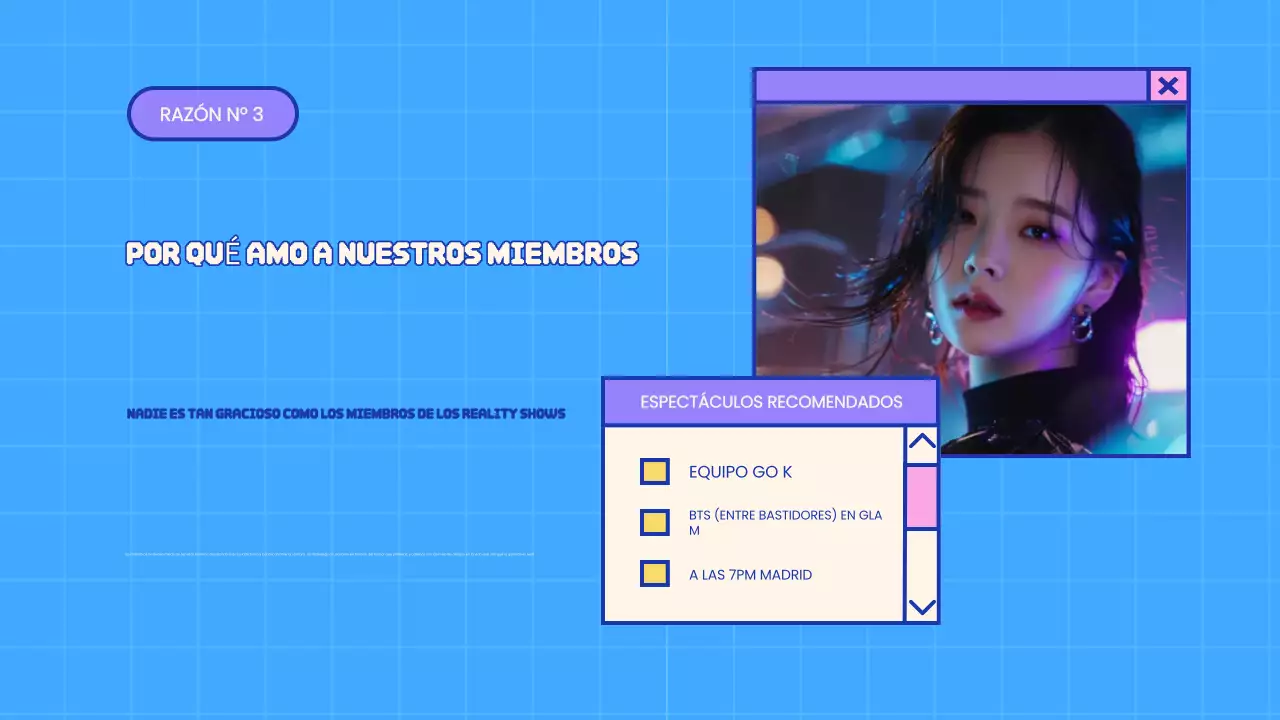Click the scroll up arrow in the list
The width and height of the screenshot is (1280, 720).
921,442
